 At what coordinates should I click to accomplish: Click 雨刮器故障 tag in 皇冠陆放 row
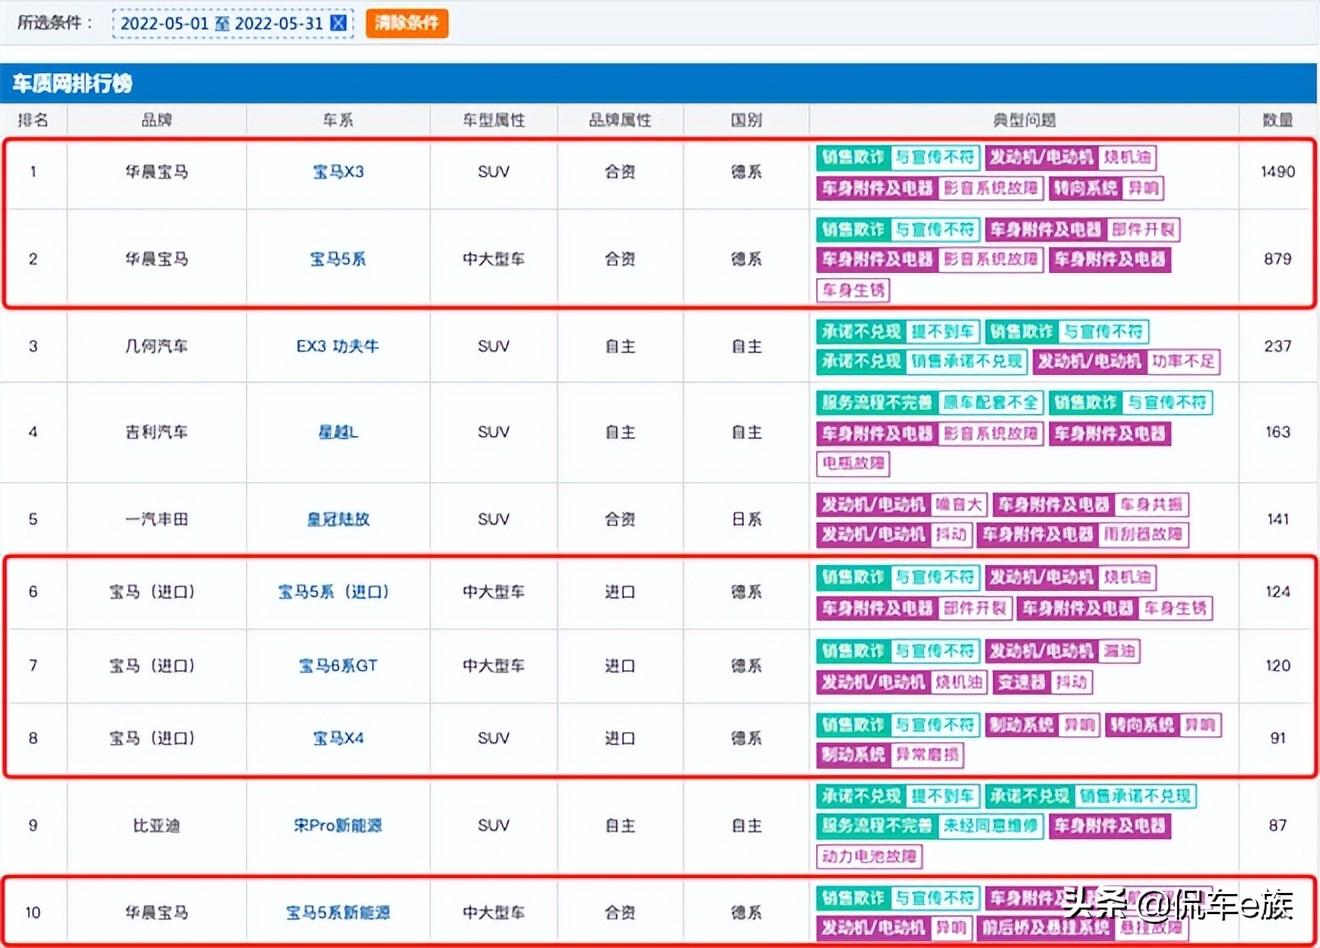point(1143,534)
